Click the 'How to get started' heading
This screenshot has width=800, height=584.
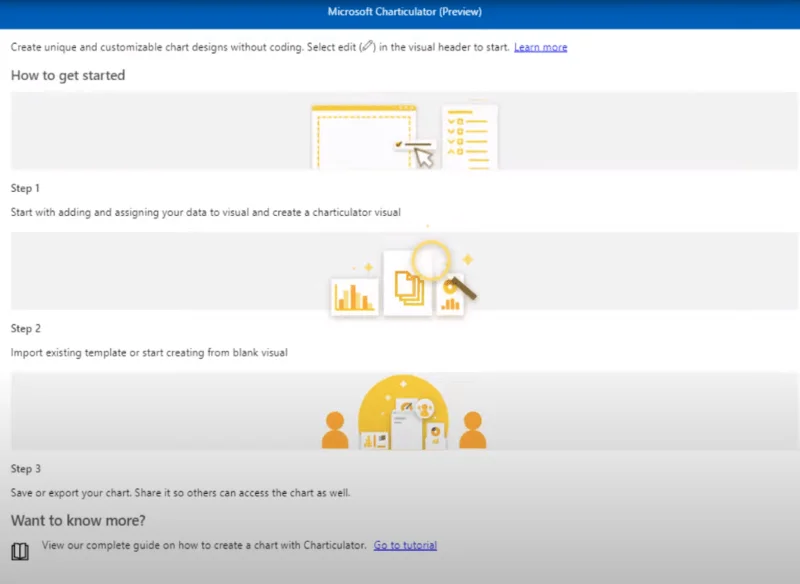point(68,75)
